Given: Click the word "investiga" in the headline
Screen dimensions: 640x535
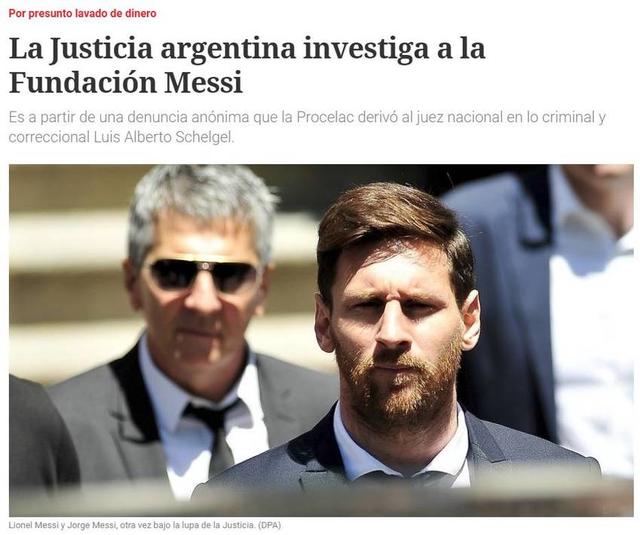Looking at the screenshot, I should tap(363, 48).
